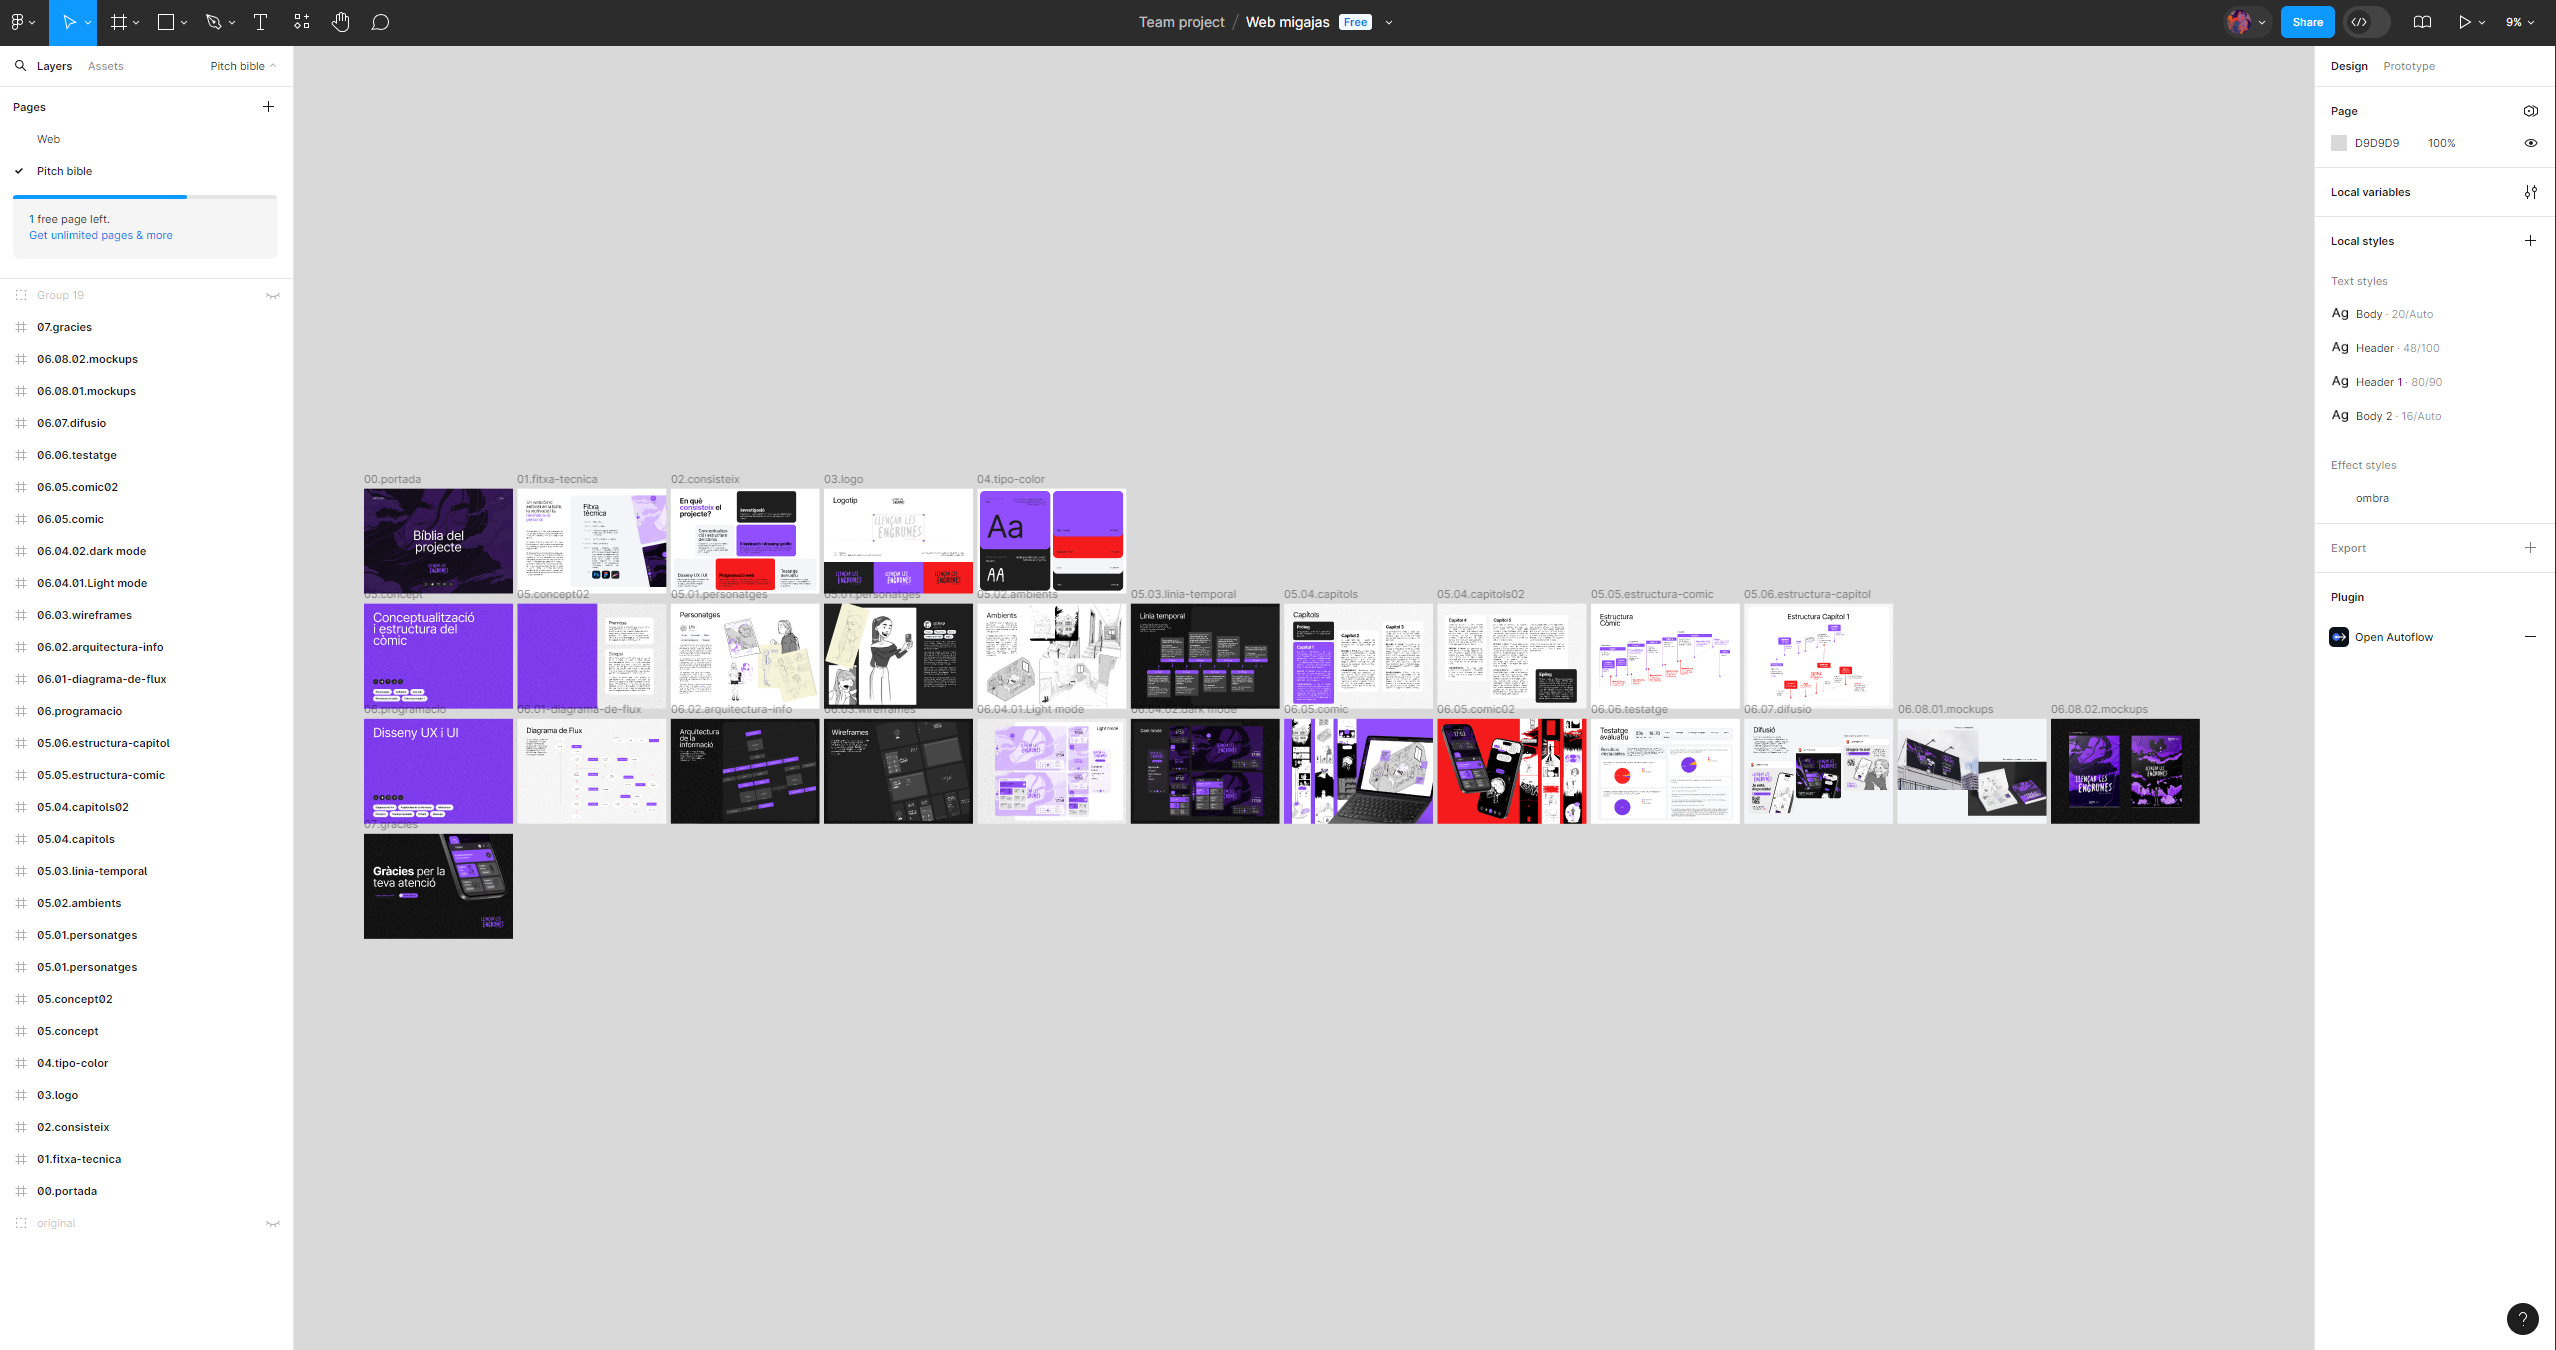Screen dimensions: 2556x1350
Task: Click Get unlimited pages & more link
Action: (x=100, y=235)
